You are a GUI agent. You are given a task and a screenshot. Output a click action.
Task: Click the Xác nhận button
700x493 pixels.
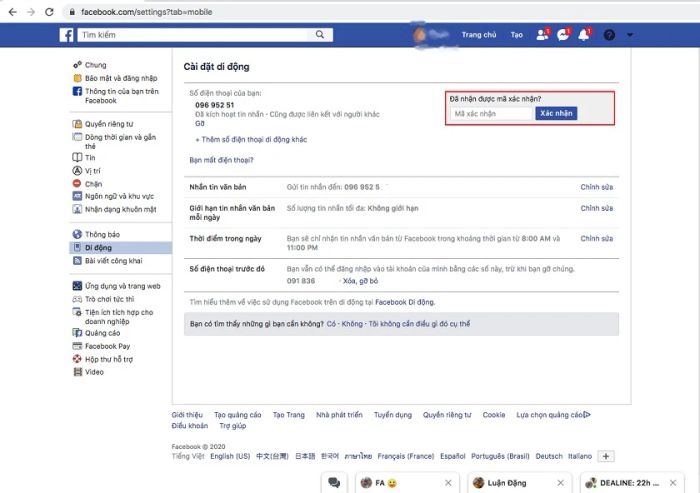pos(556,113)
